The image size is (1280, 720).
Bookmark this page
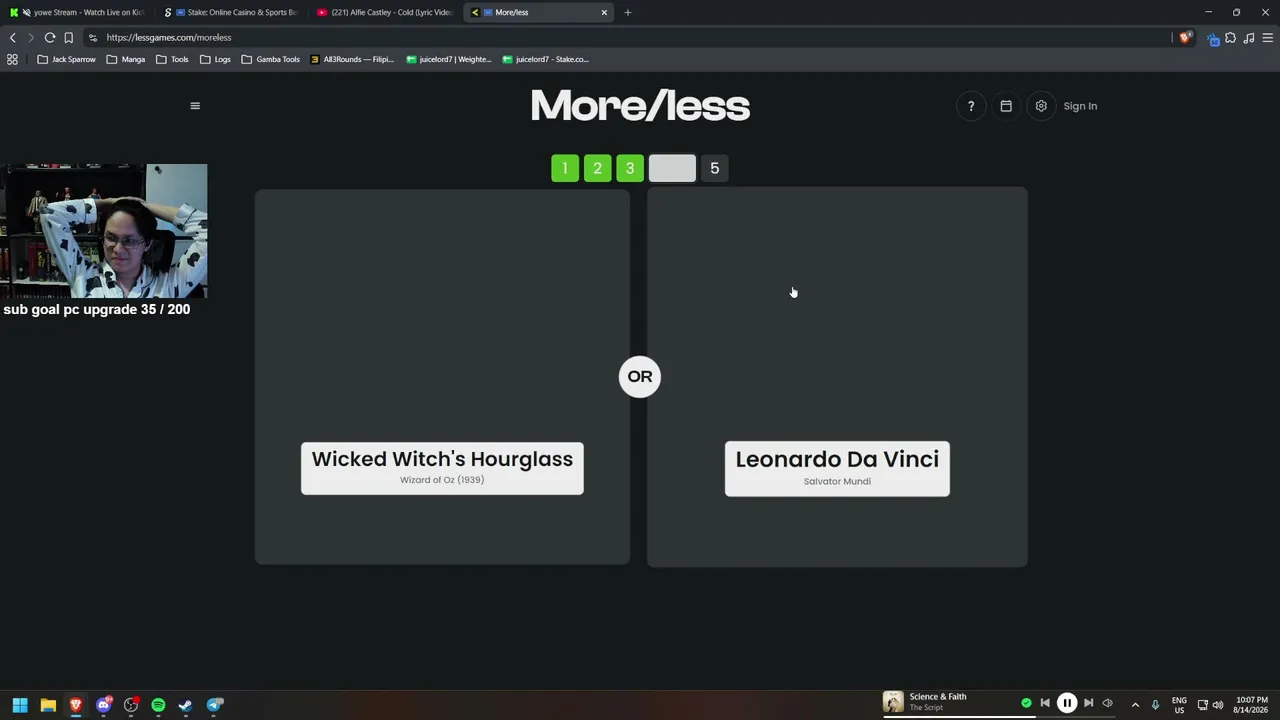(x=68, y=37)
